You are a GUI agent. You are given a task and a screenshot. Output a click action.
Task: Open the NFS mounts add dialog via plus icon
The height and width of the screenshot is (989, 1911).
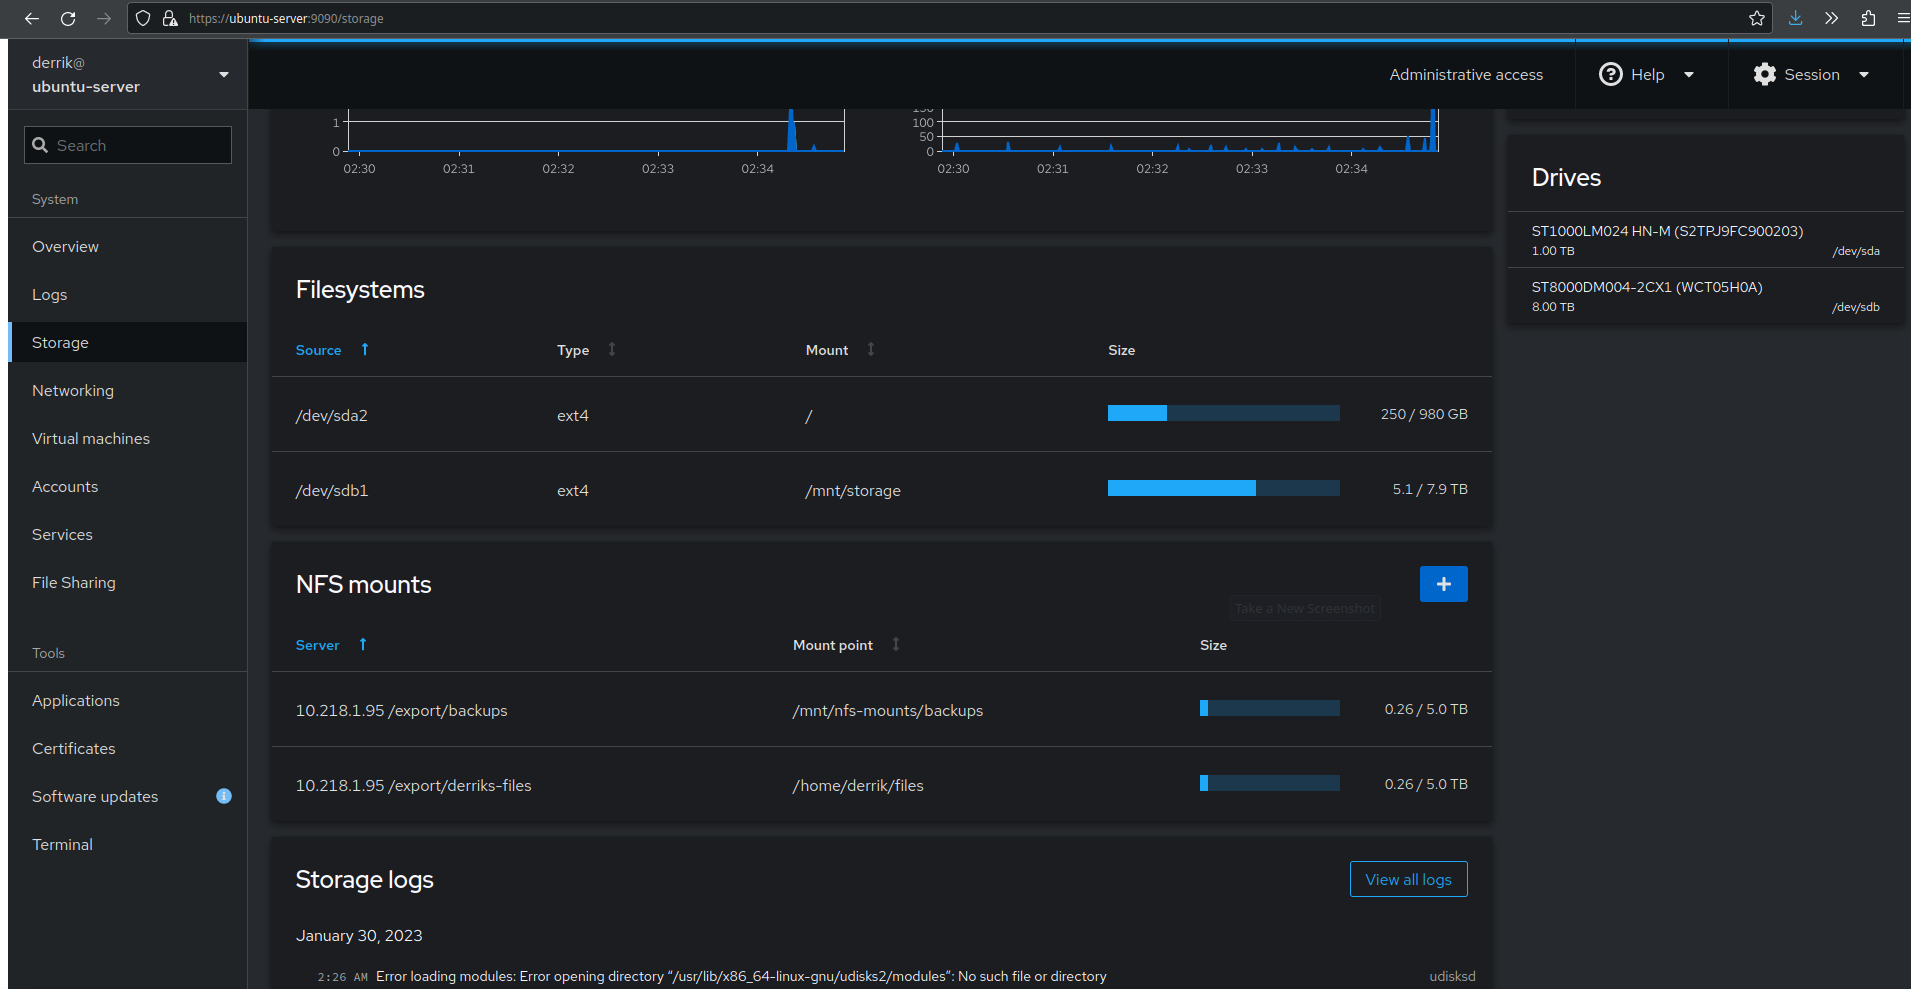pyautogui.click(x=1443, y=583)
